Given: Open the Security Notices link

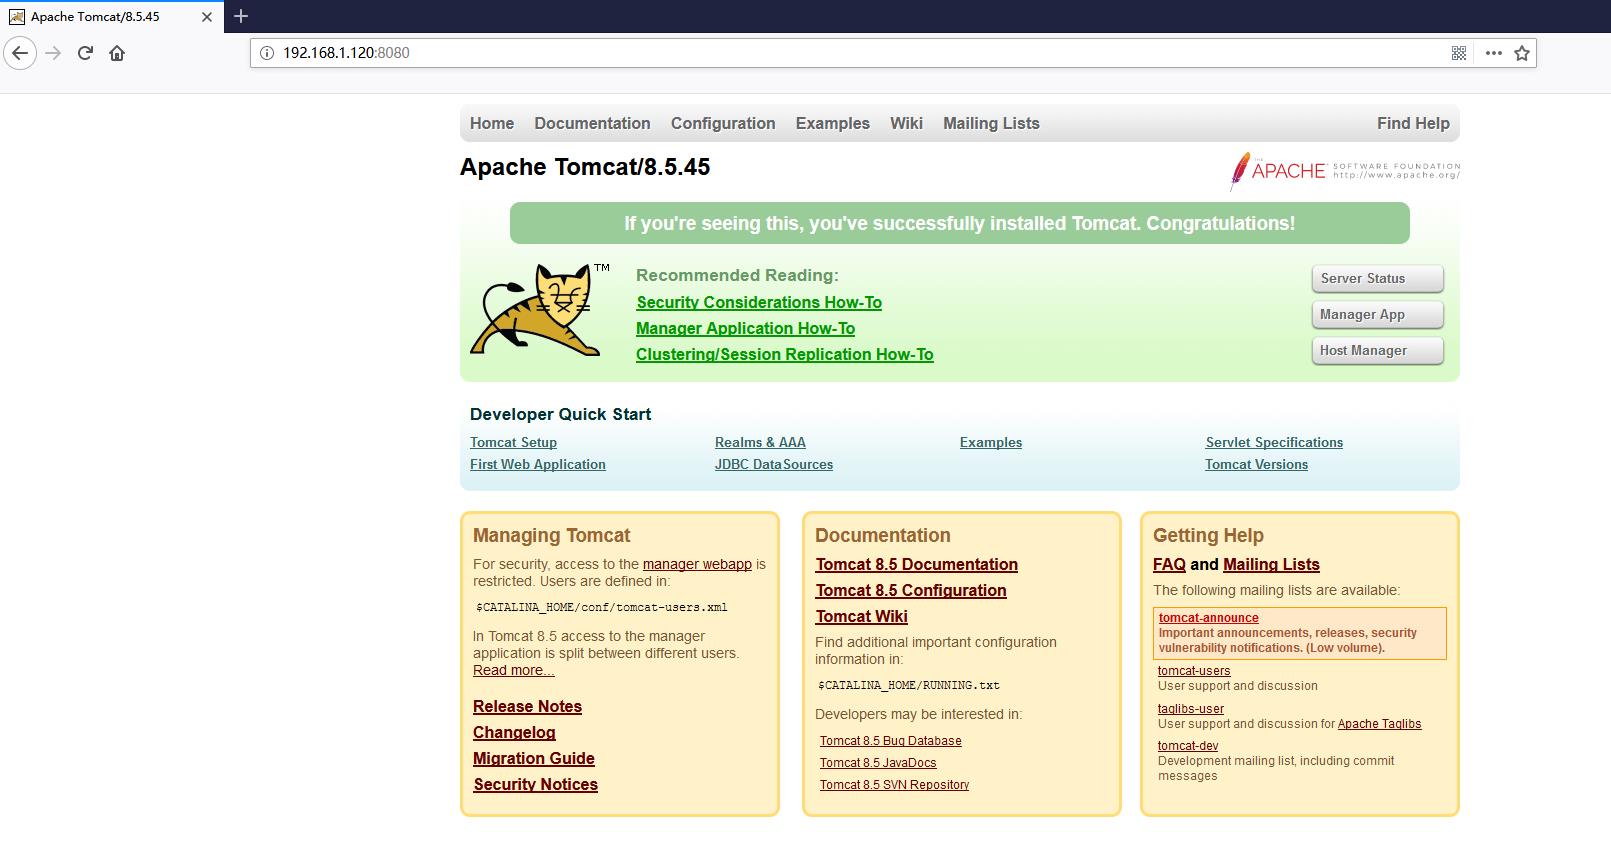Looking at the screenshot, I should click(535, 784).
